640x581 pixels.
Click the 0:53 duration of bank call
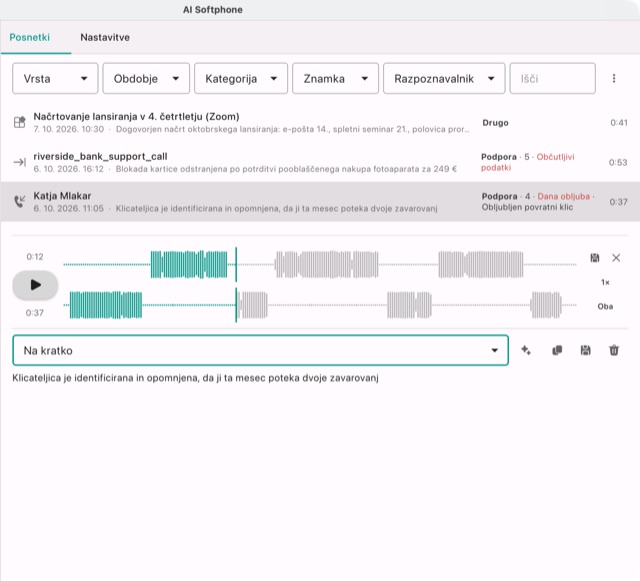coord(618,162)
